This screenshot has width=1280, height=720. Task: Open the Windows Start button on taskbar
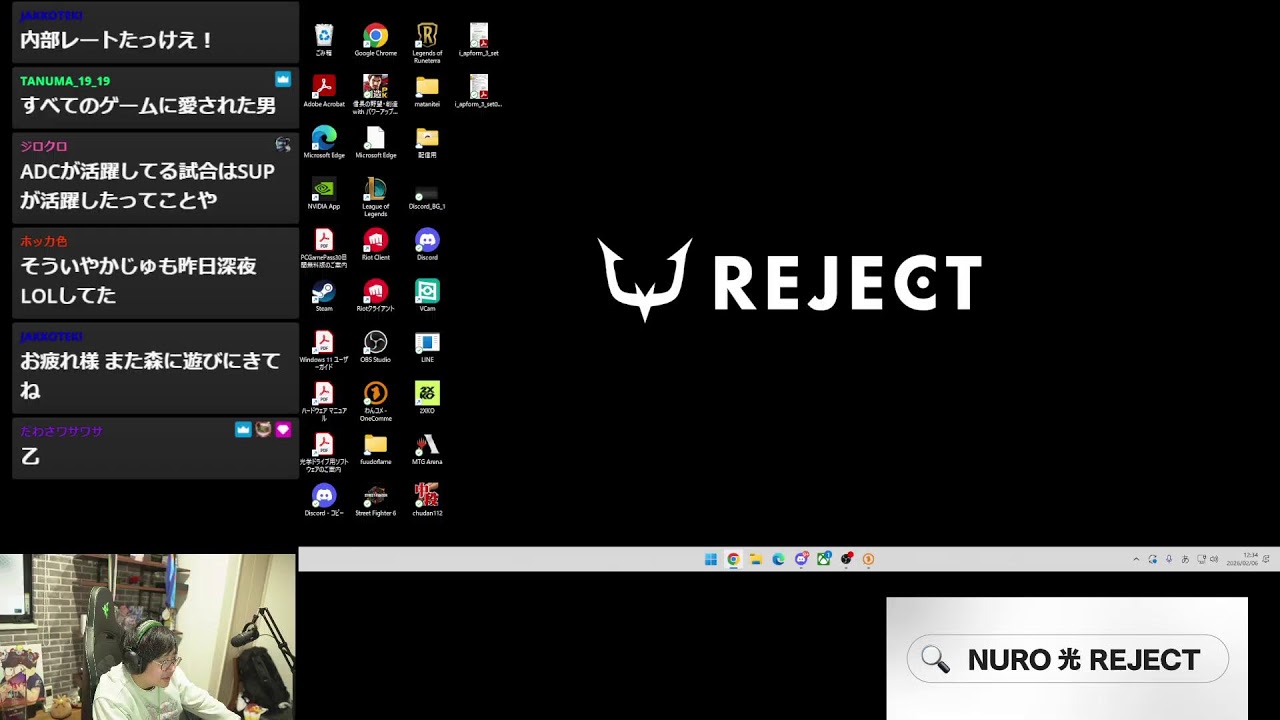pyautogui.click(x=711, y=559)
